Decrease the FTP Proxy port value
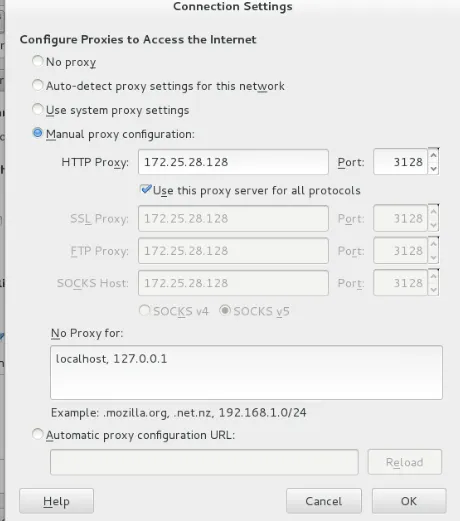The width and height of the screenshot is (460, 521). click(433, 257)
